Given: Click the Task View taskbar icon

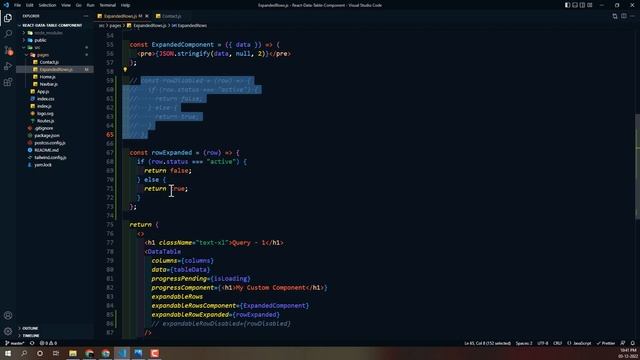Looking at the screenshot, I should 56,353.
